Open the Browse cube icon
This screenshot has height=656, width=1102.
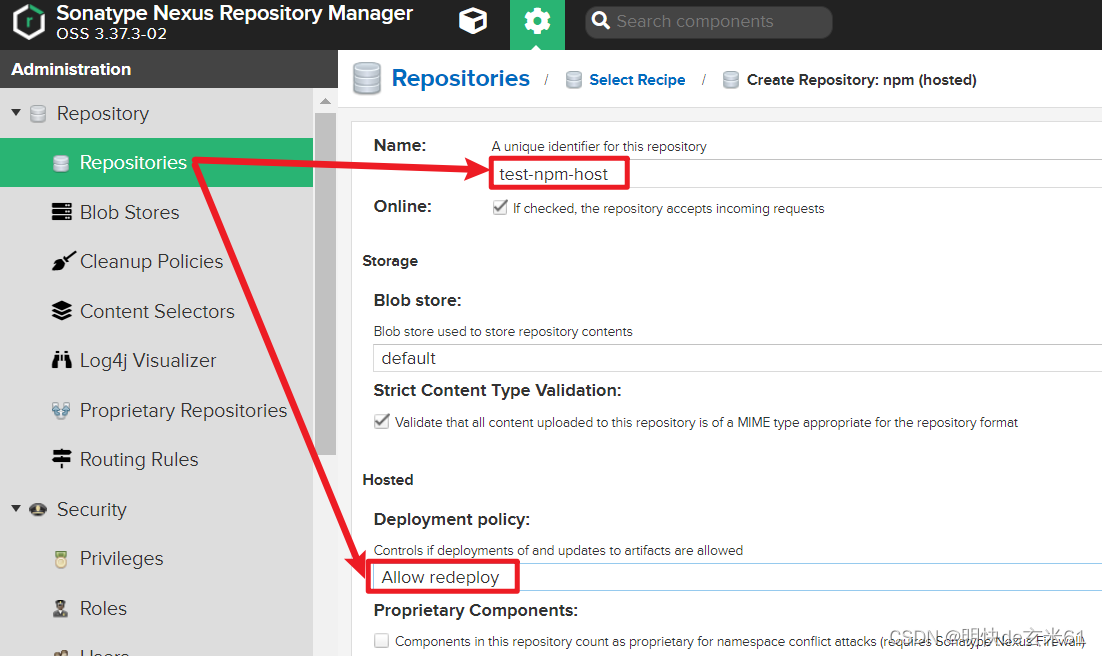point(473,21)
